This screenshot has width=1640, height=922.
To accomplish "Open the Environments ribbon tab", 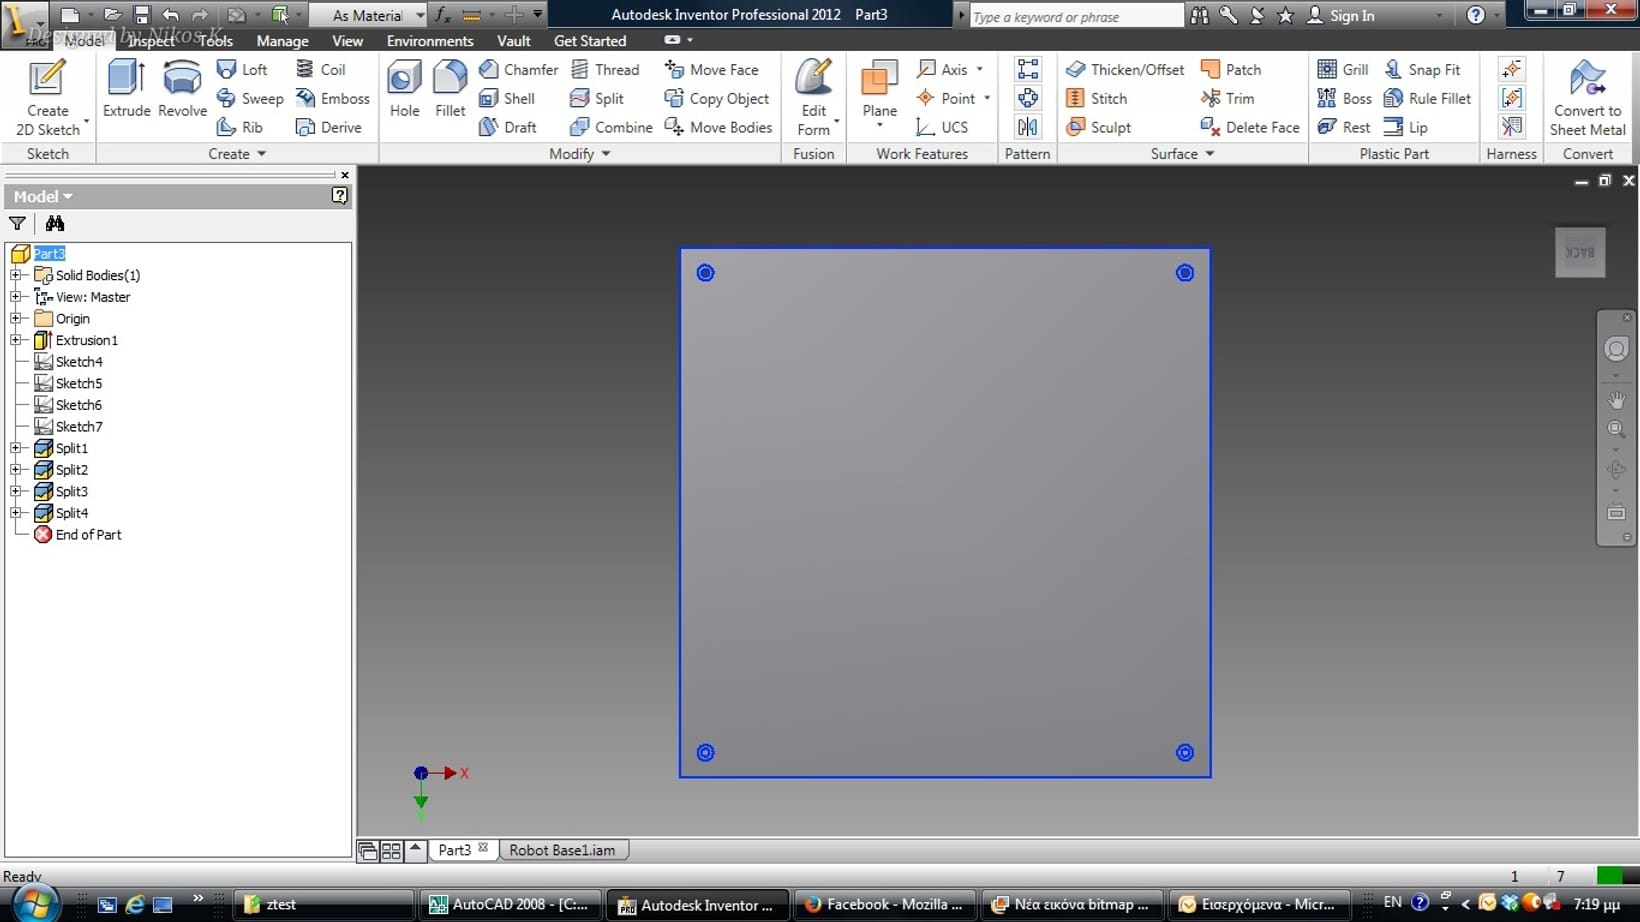I will pyautogui.click(x=430, y=41).
